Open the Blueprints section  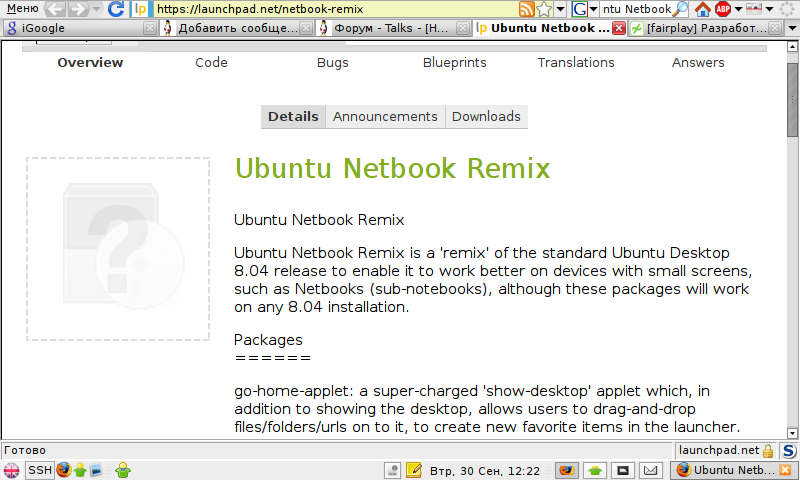point(455,63)
